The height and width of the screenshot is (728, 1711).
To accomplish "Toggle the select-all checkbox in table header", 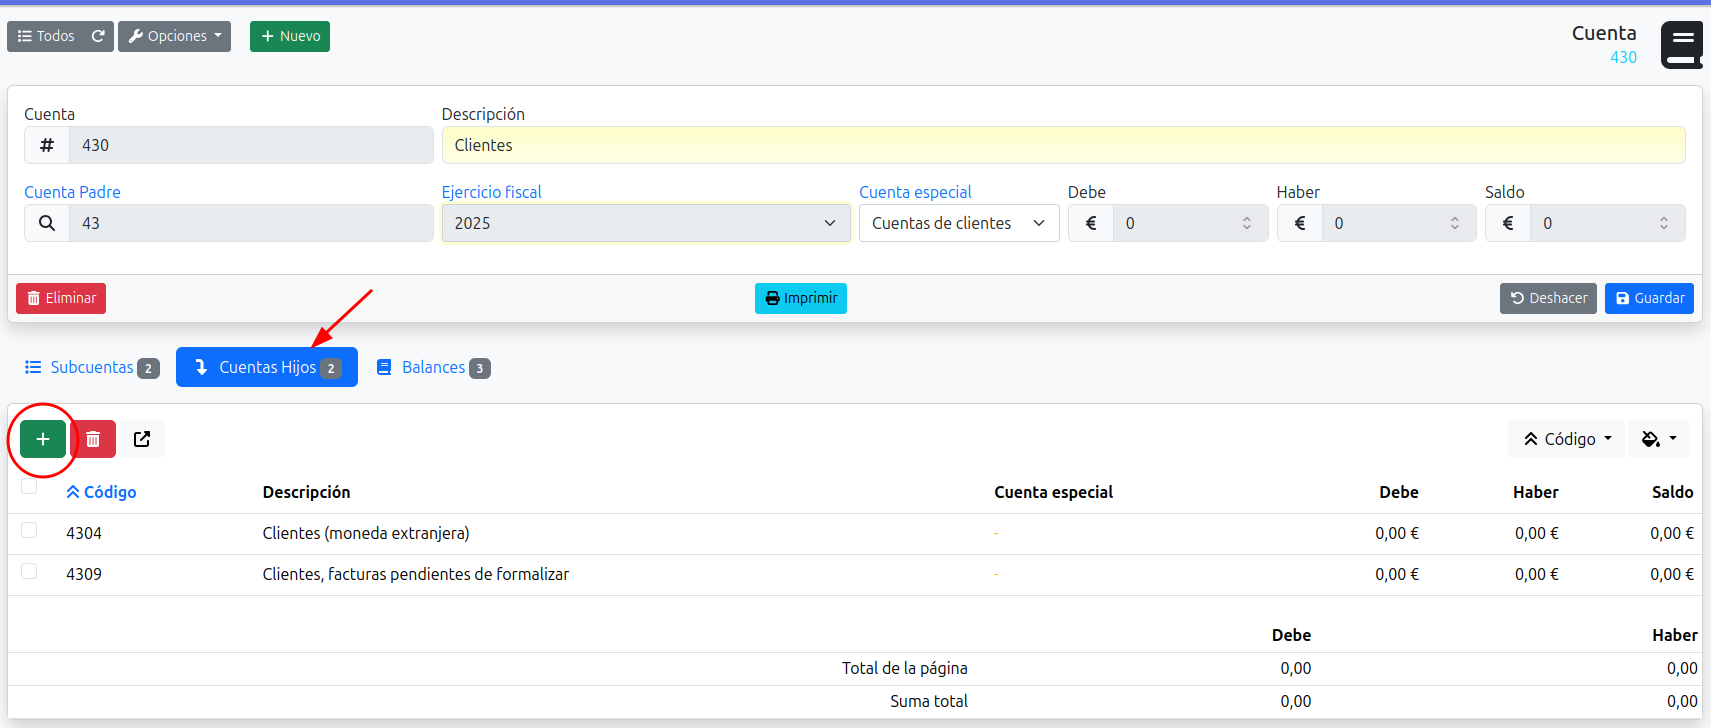I will click(x=29, y=487).
